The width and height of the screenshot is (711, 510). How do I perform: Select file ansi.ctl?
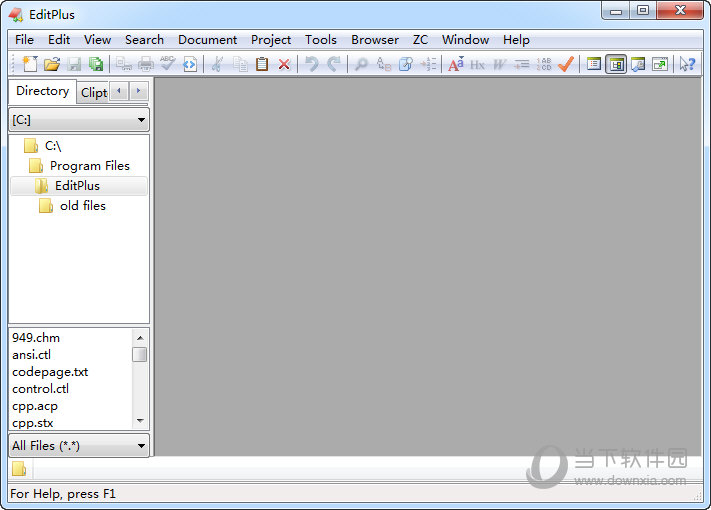click(31, 355)
